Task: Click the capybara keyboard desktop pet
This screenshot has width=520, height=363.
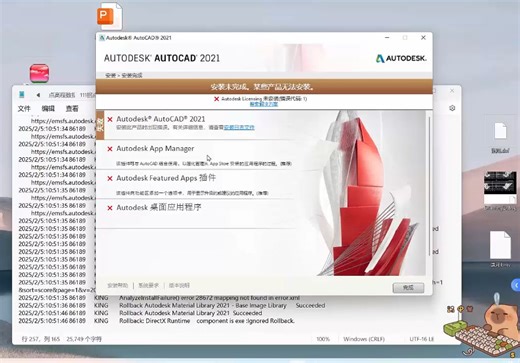Action: [x=482, y=327]
